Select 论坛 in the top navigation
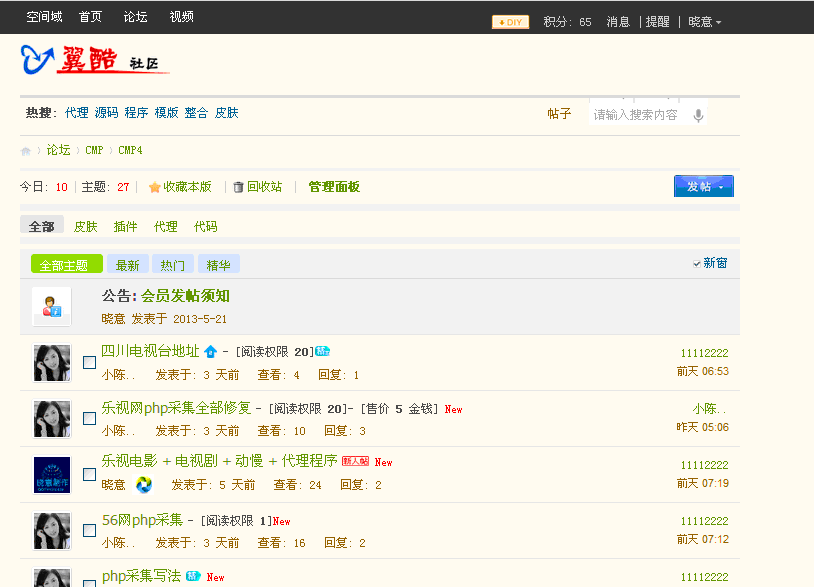814x587 pixels. point(135,16)
